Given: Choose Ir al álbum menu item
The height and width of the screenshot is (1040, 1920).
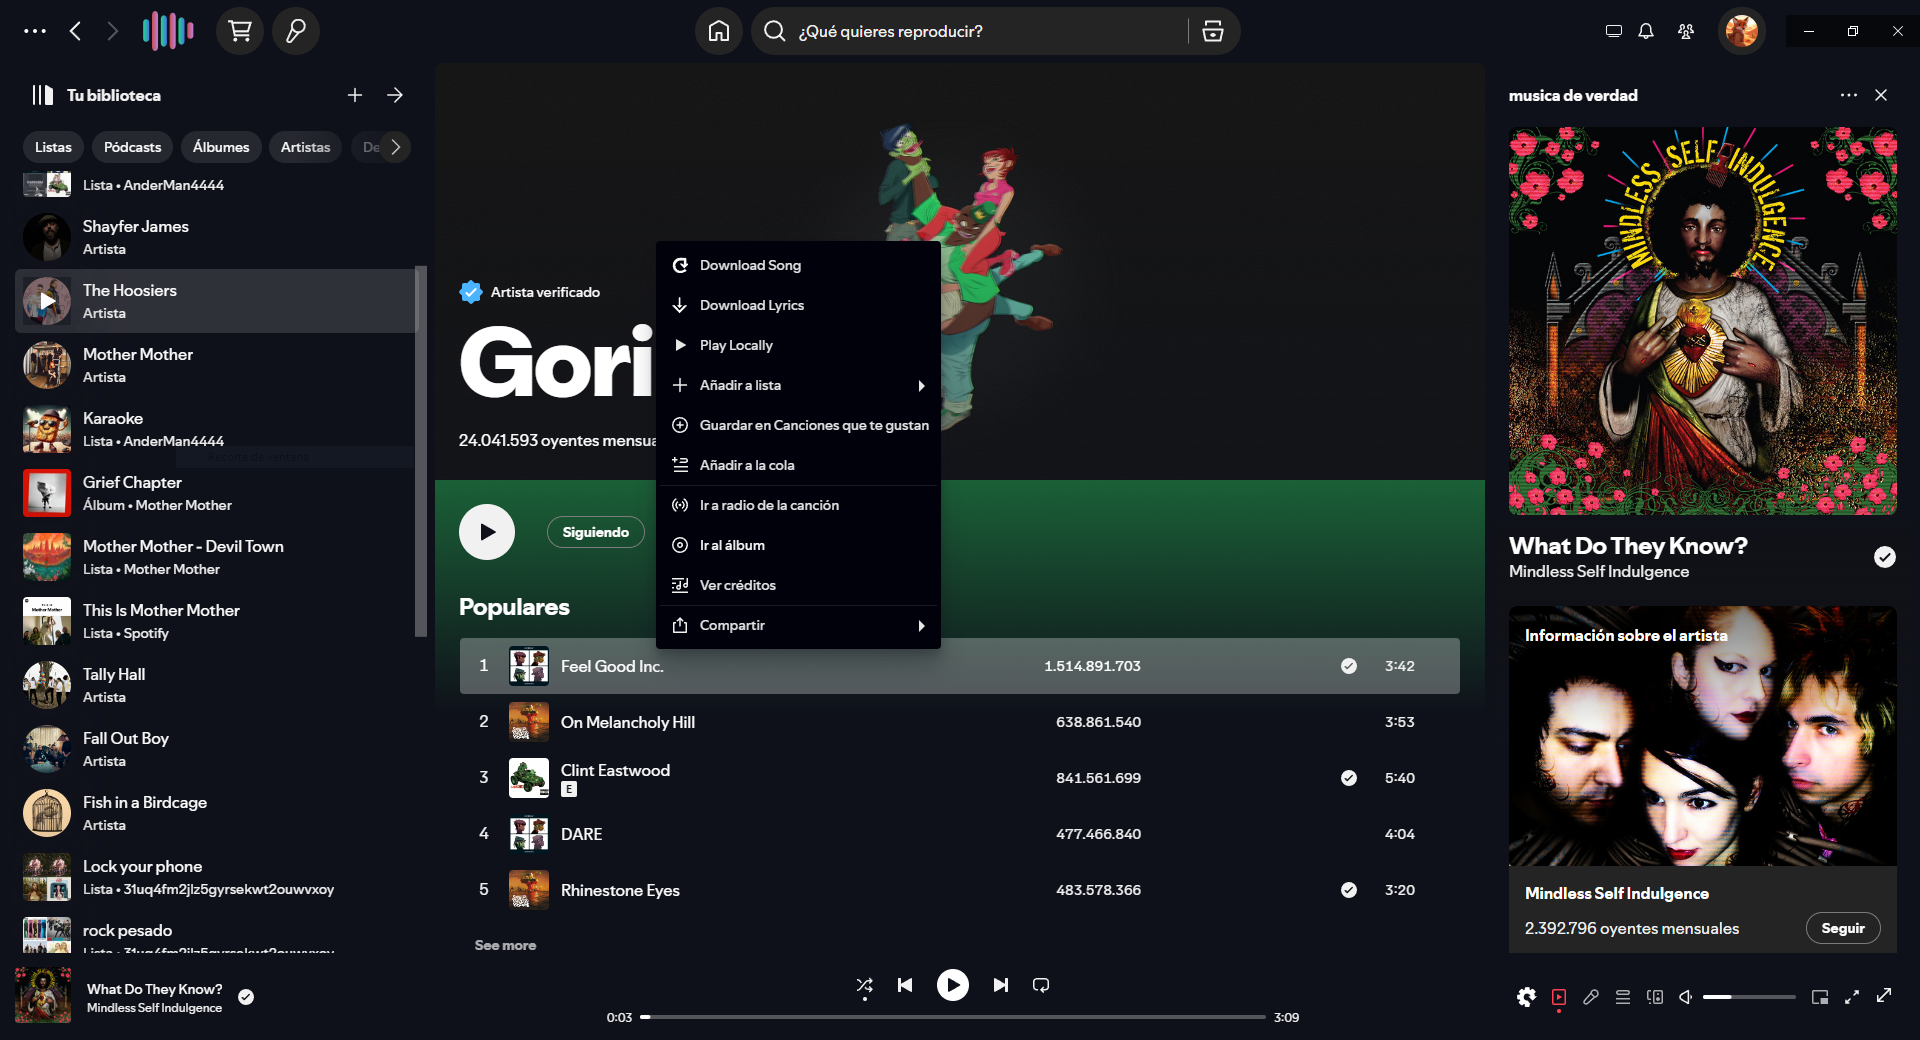Looking at the screenshot, I should point(798,545).
